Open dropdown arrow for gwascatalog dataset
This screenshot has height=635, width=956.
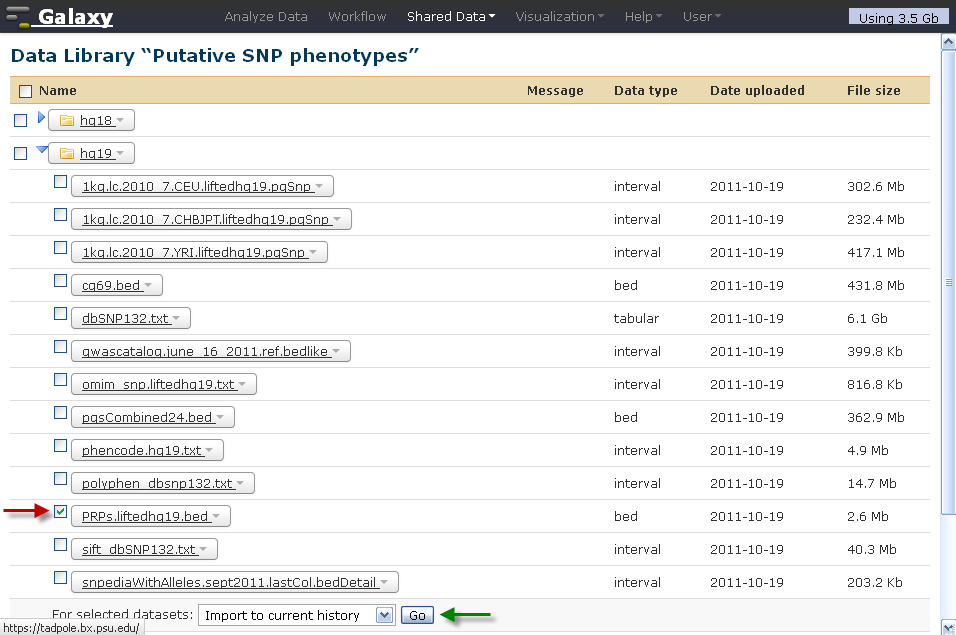[x=336, y=350]
